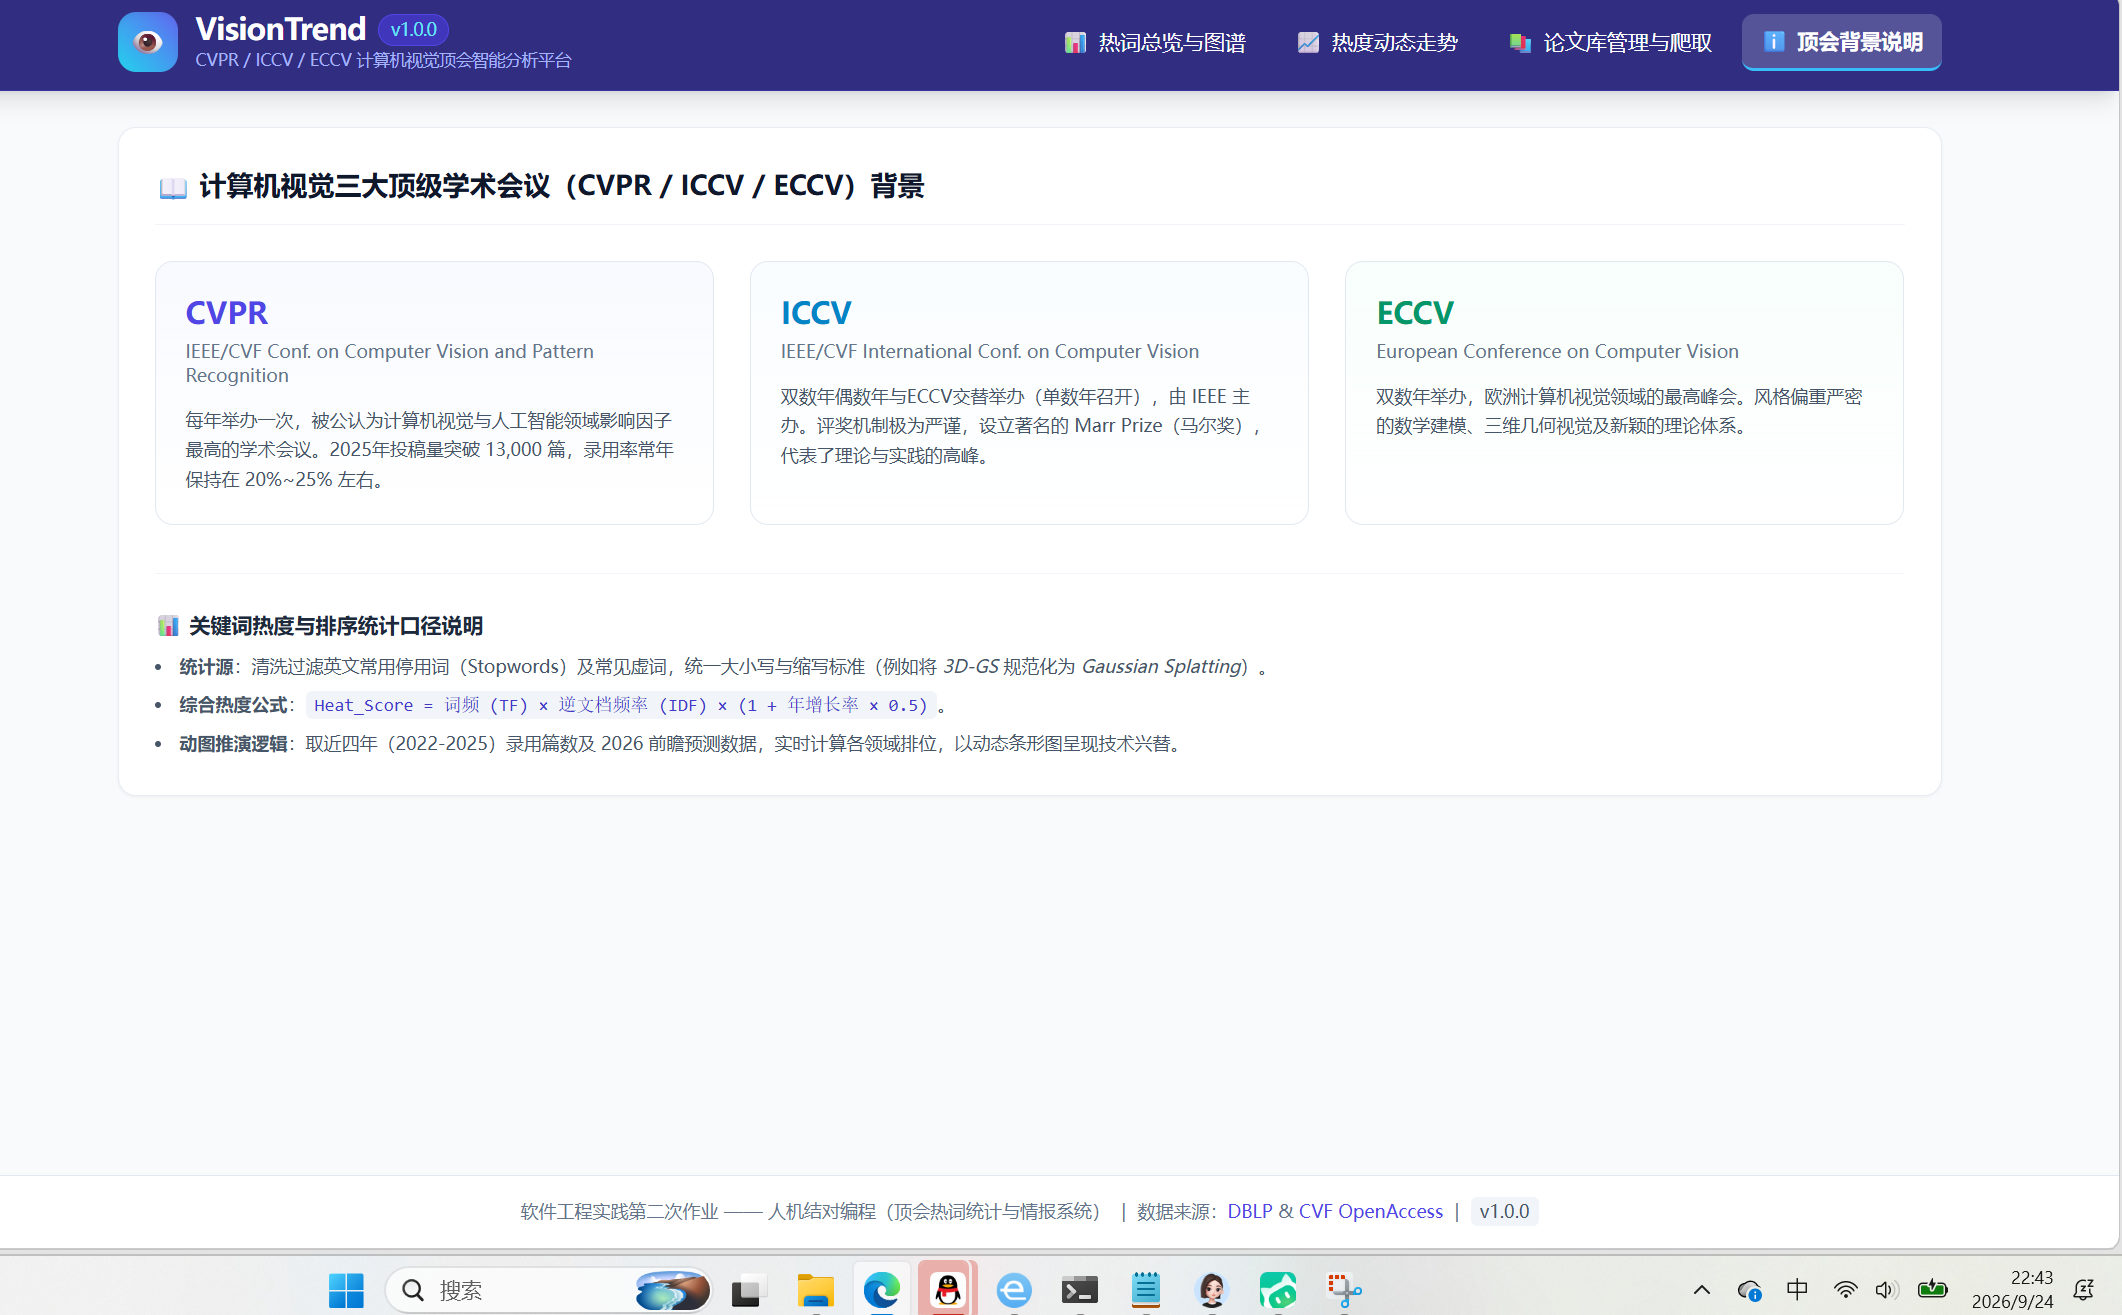Open the clock showing 22:43
Screen dimensions: 2122x1315
pos(2011,1290)
